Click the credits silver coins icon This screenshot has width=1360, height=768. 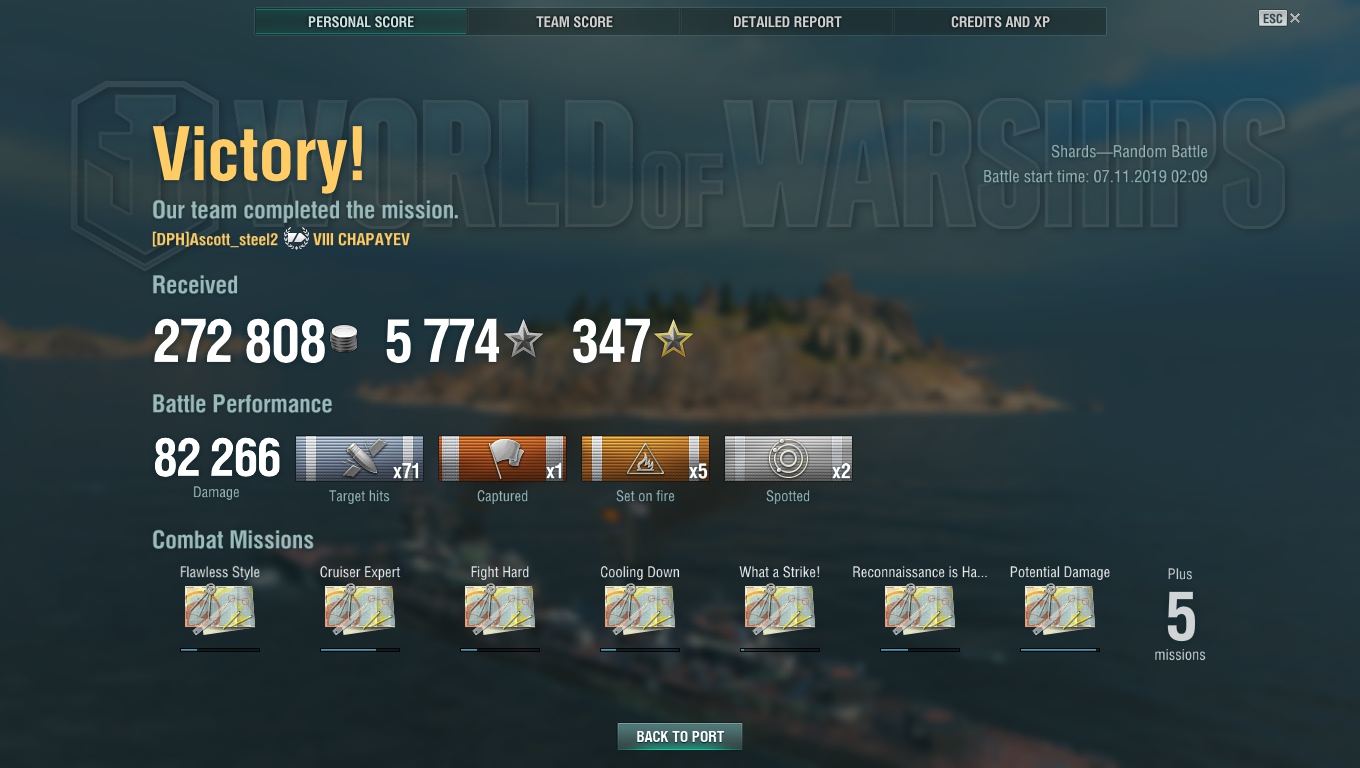pos(344,339)
